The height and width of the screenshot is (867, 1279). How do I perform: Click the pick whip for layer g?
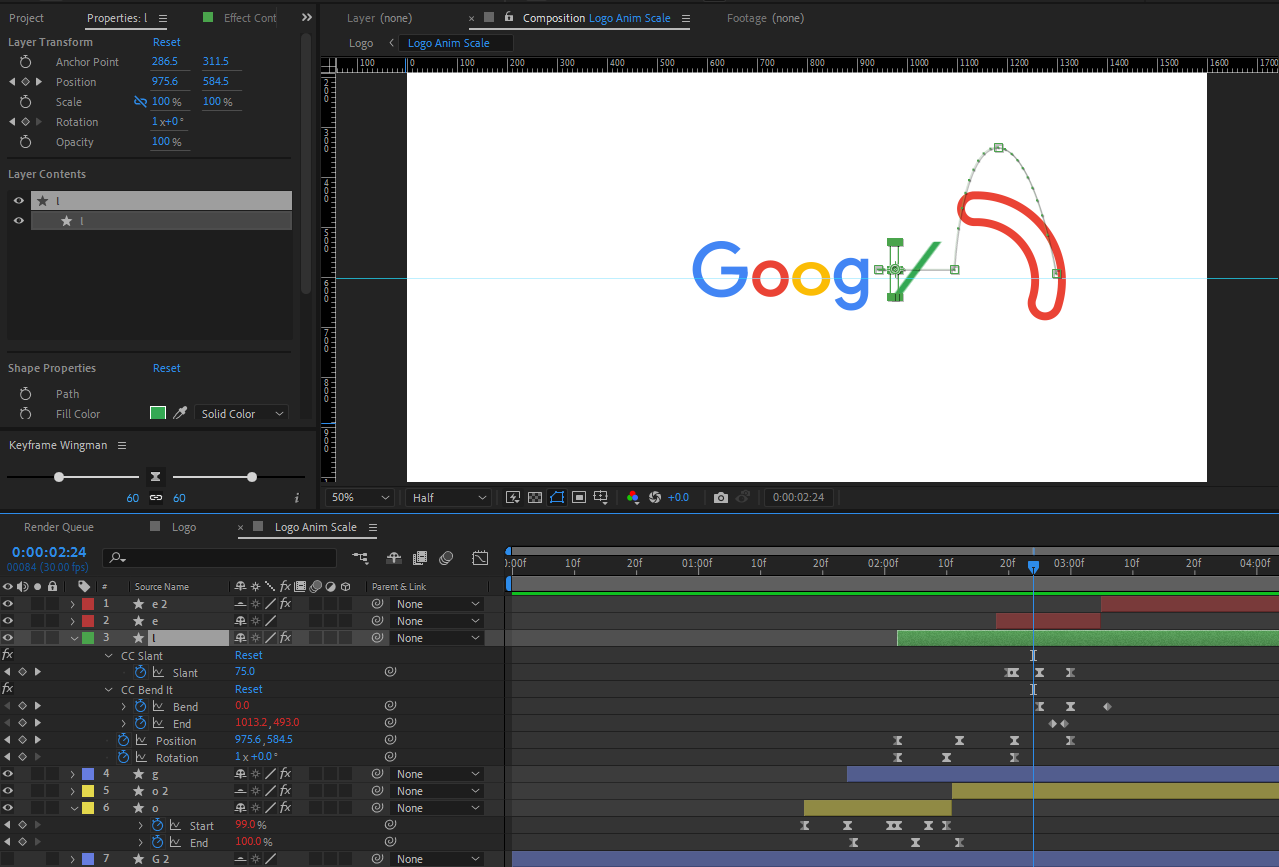[x=377, y=774]
